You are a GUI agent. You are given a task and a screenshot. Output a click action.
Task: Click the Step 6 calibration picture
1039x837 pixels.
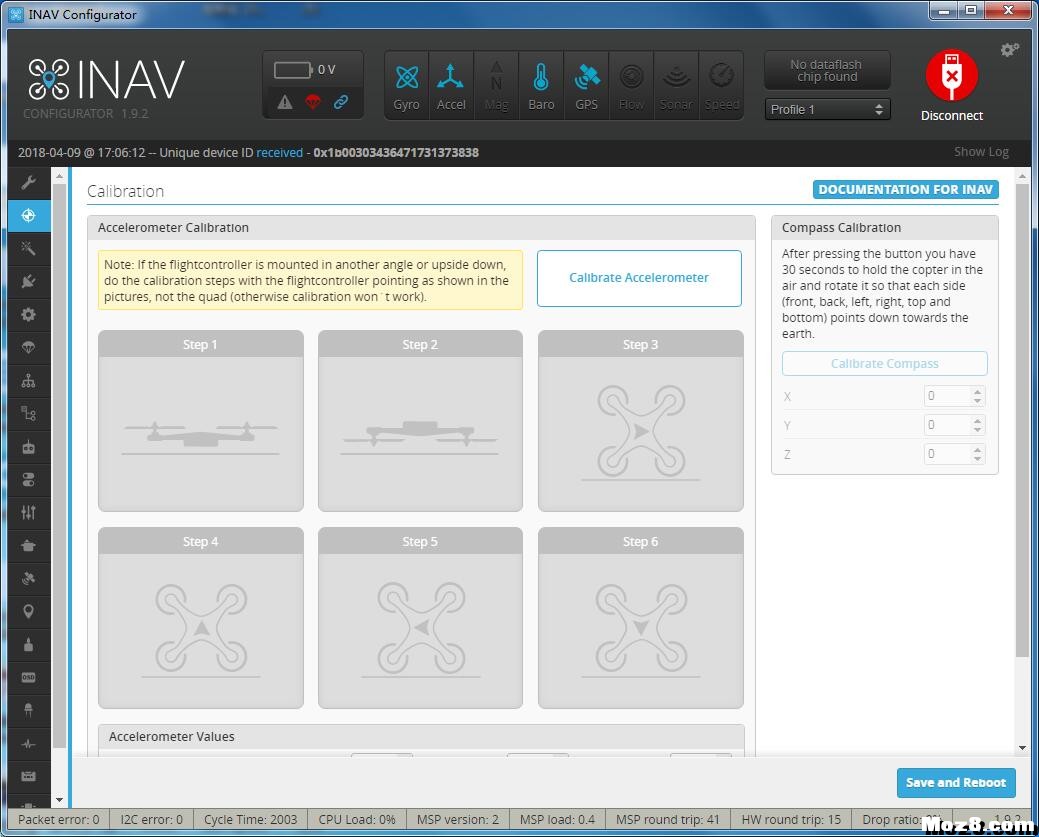pyautogui.click(x=641, y=618)
